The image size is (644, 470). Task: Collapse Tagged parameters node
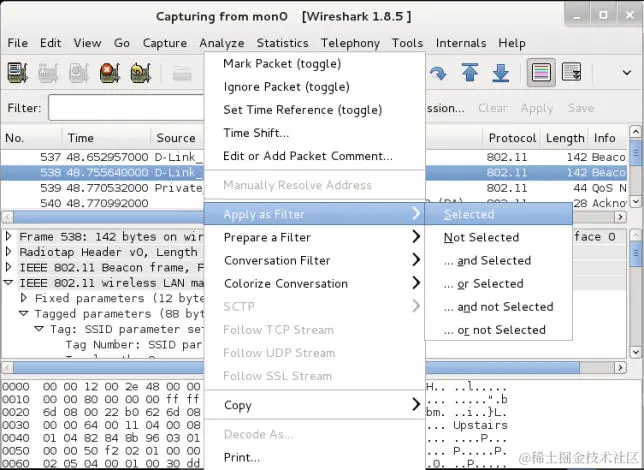[x=24, y=313]
